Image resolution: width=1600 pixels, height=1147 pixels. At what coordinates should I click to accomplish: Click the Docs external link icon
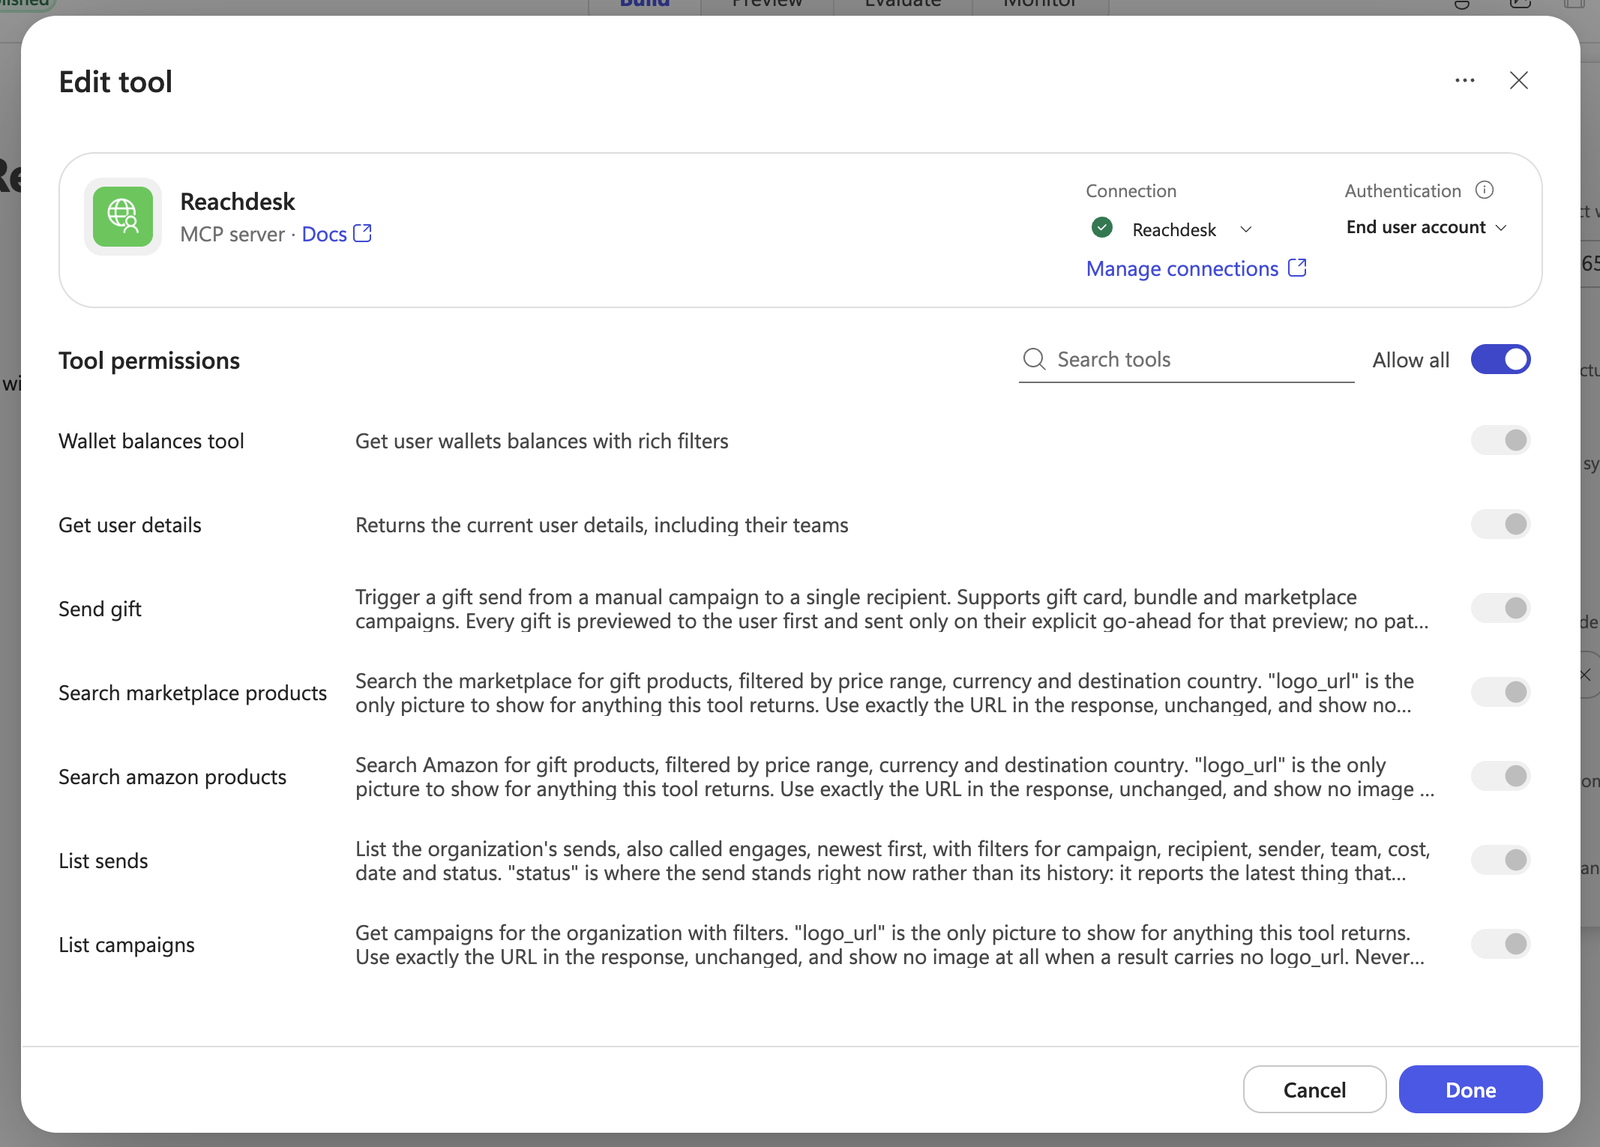363,233
